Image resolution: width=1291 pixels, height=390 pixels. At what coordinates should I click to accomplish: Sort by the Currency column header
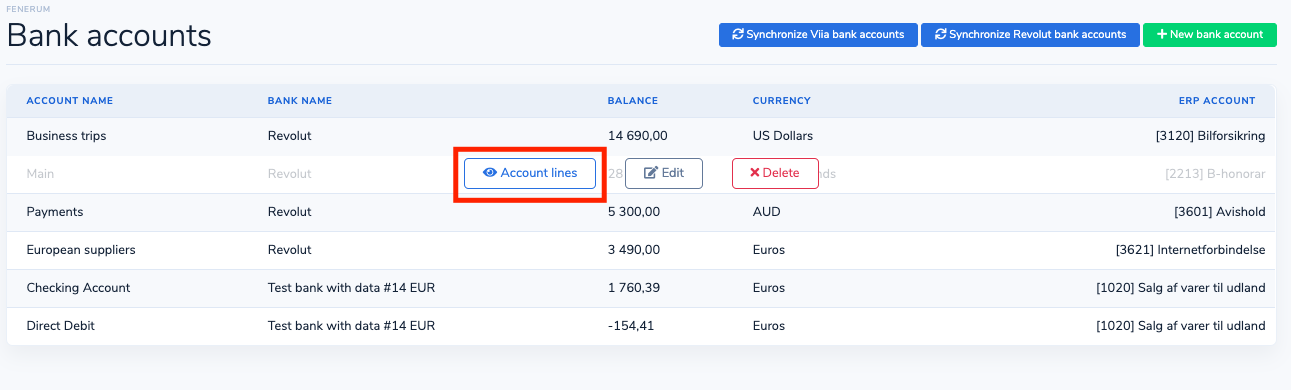pyautogui.click(x=781, y=101)
